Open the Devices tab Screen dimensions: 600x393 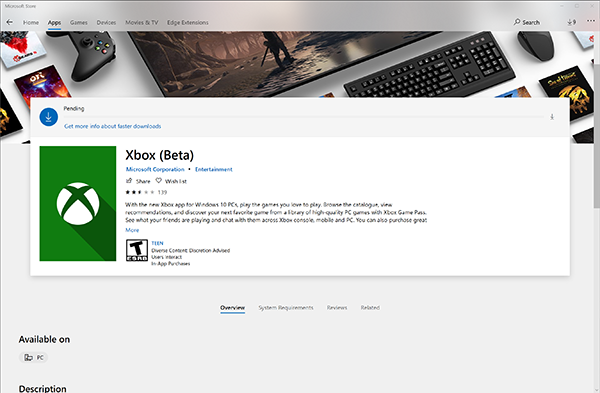click(106, 23)
